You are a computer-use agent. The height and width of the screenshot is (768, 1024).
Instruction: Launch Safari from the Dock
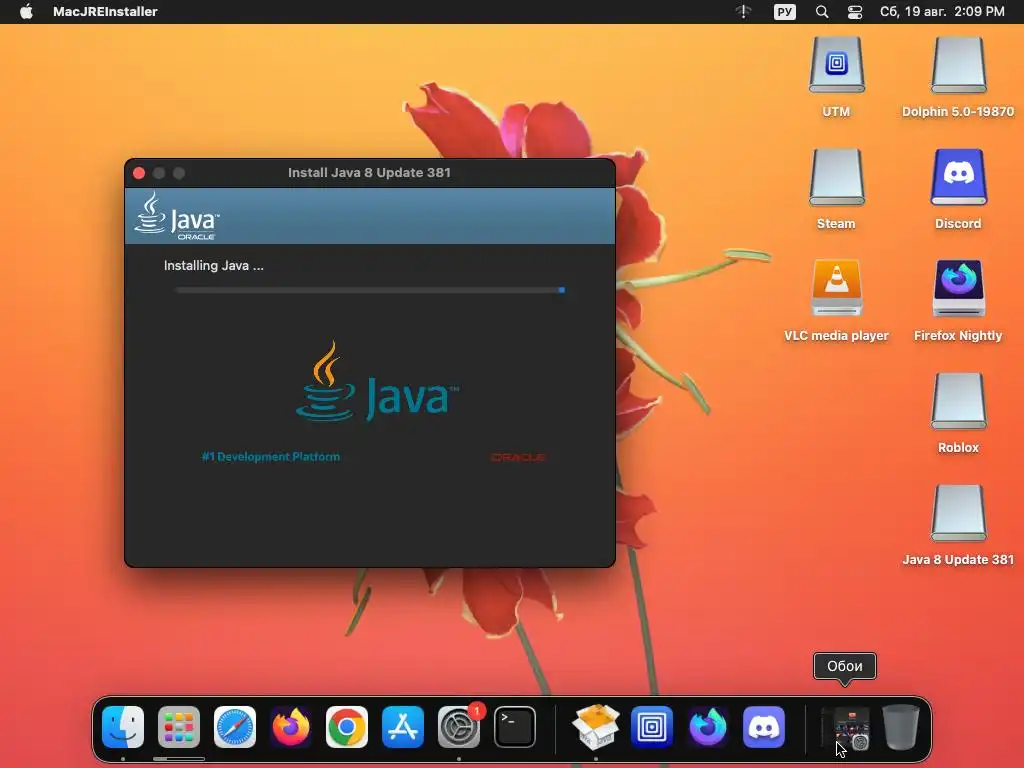point(235,726)
